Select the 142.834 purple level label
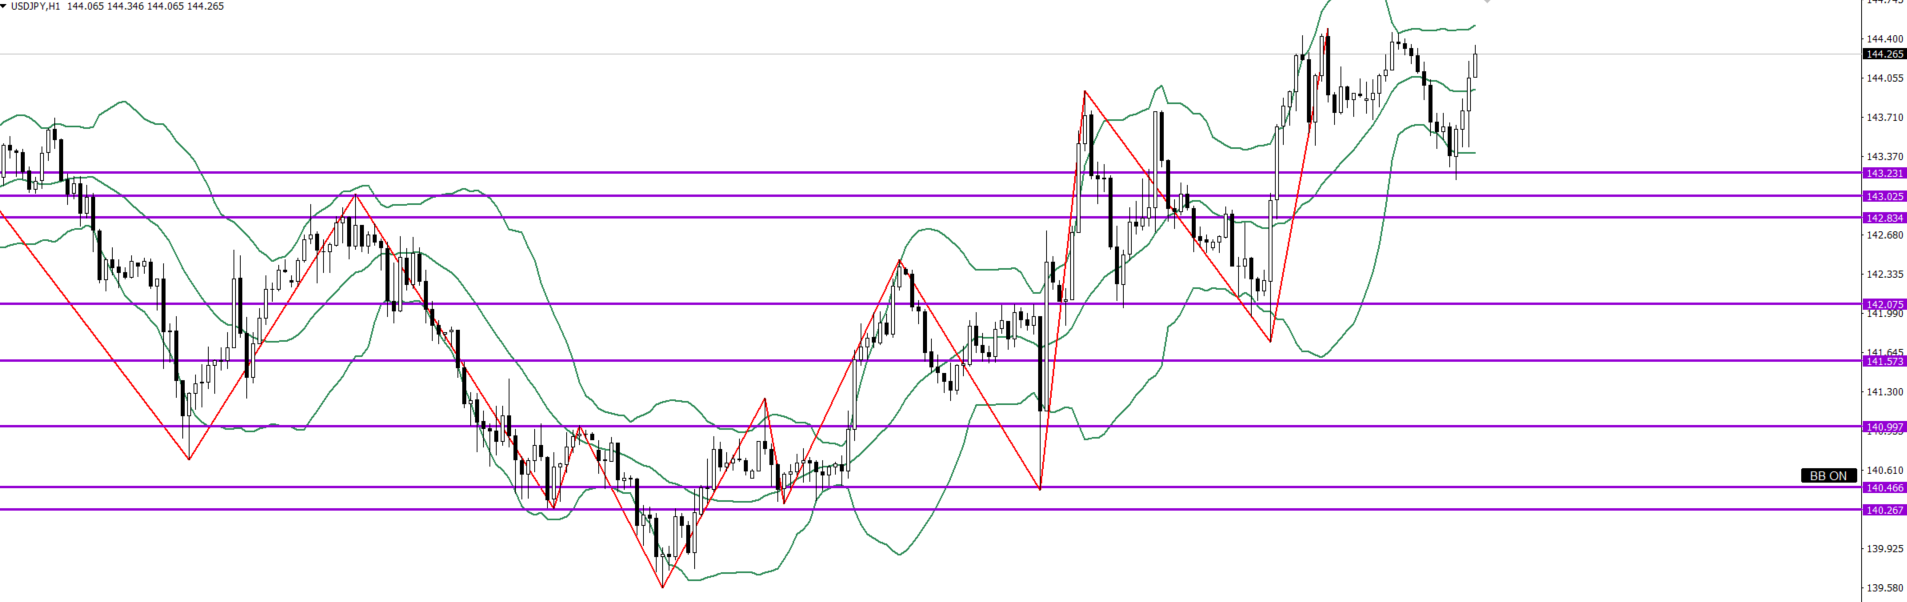Viewport: 1907px width, 602px height. pos(1884,218)
